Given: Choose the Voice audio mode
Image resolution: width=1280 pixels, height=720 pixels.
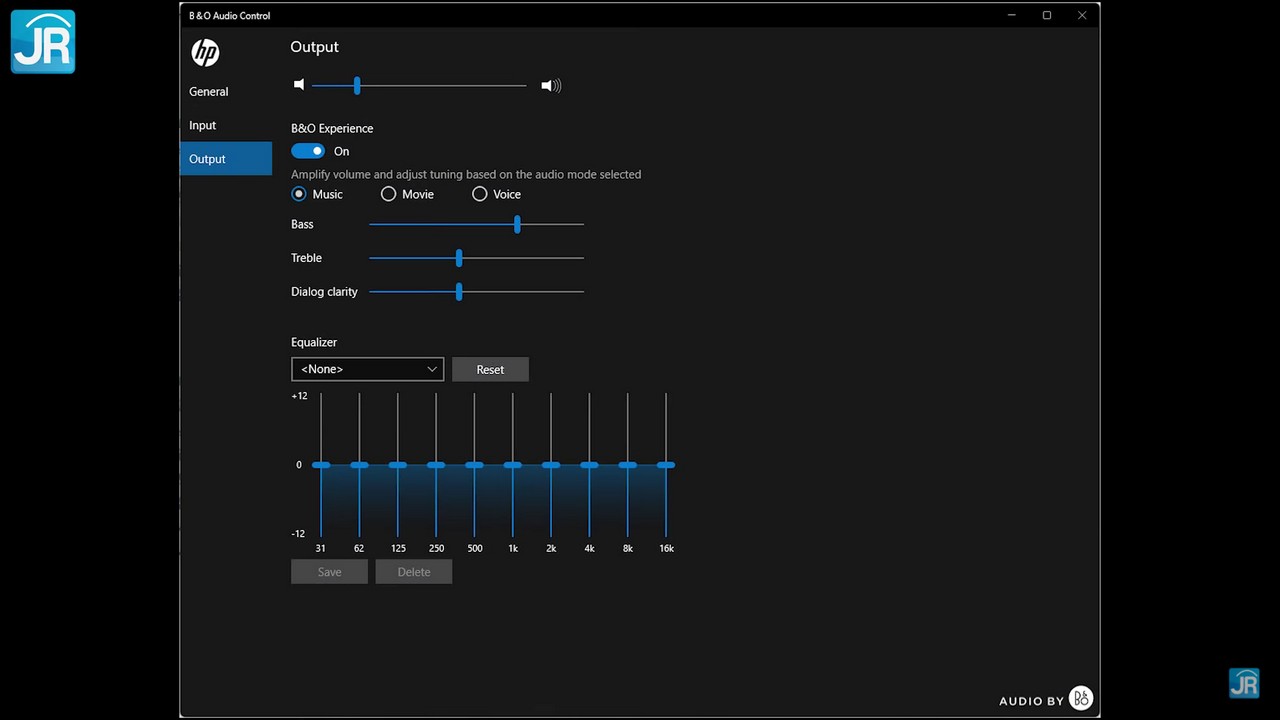Looking at the screenshot, I should [x=480, y=194].
